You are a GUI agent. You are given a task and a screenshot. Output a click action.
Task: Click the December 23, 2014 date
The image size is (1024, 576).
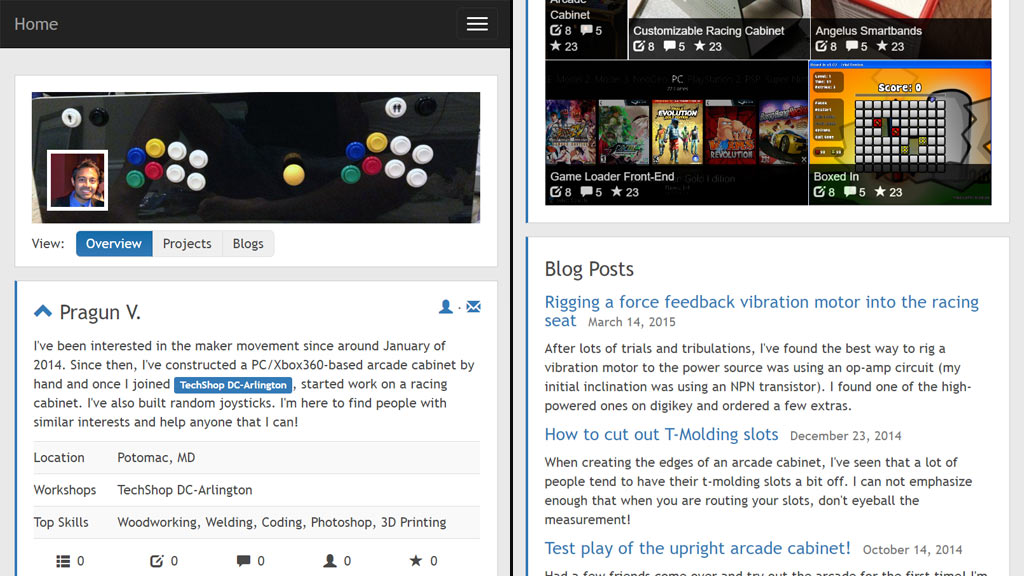tap(846, 436)
